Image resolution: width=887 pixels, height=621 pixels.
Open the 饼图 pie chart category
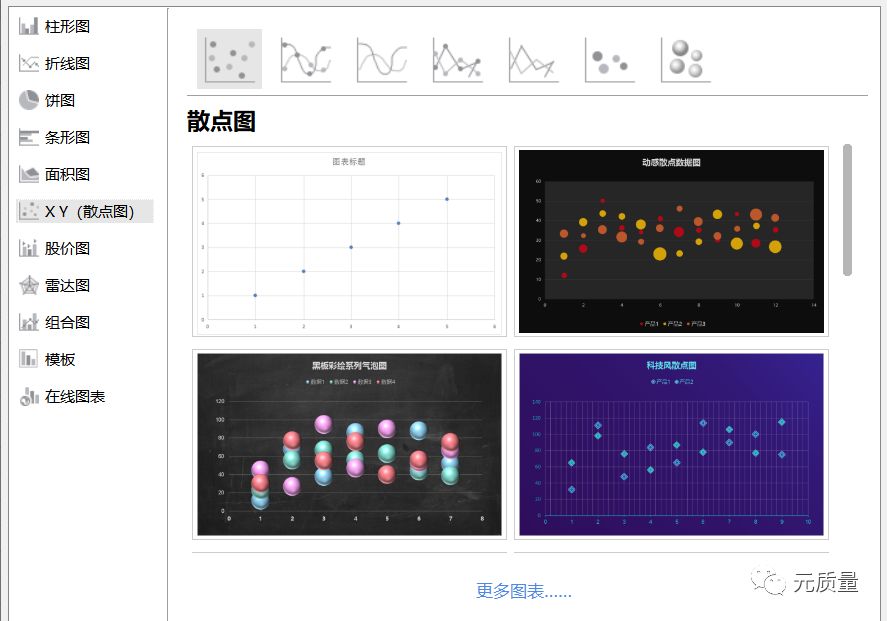(60, 97)
